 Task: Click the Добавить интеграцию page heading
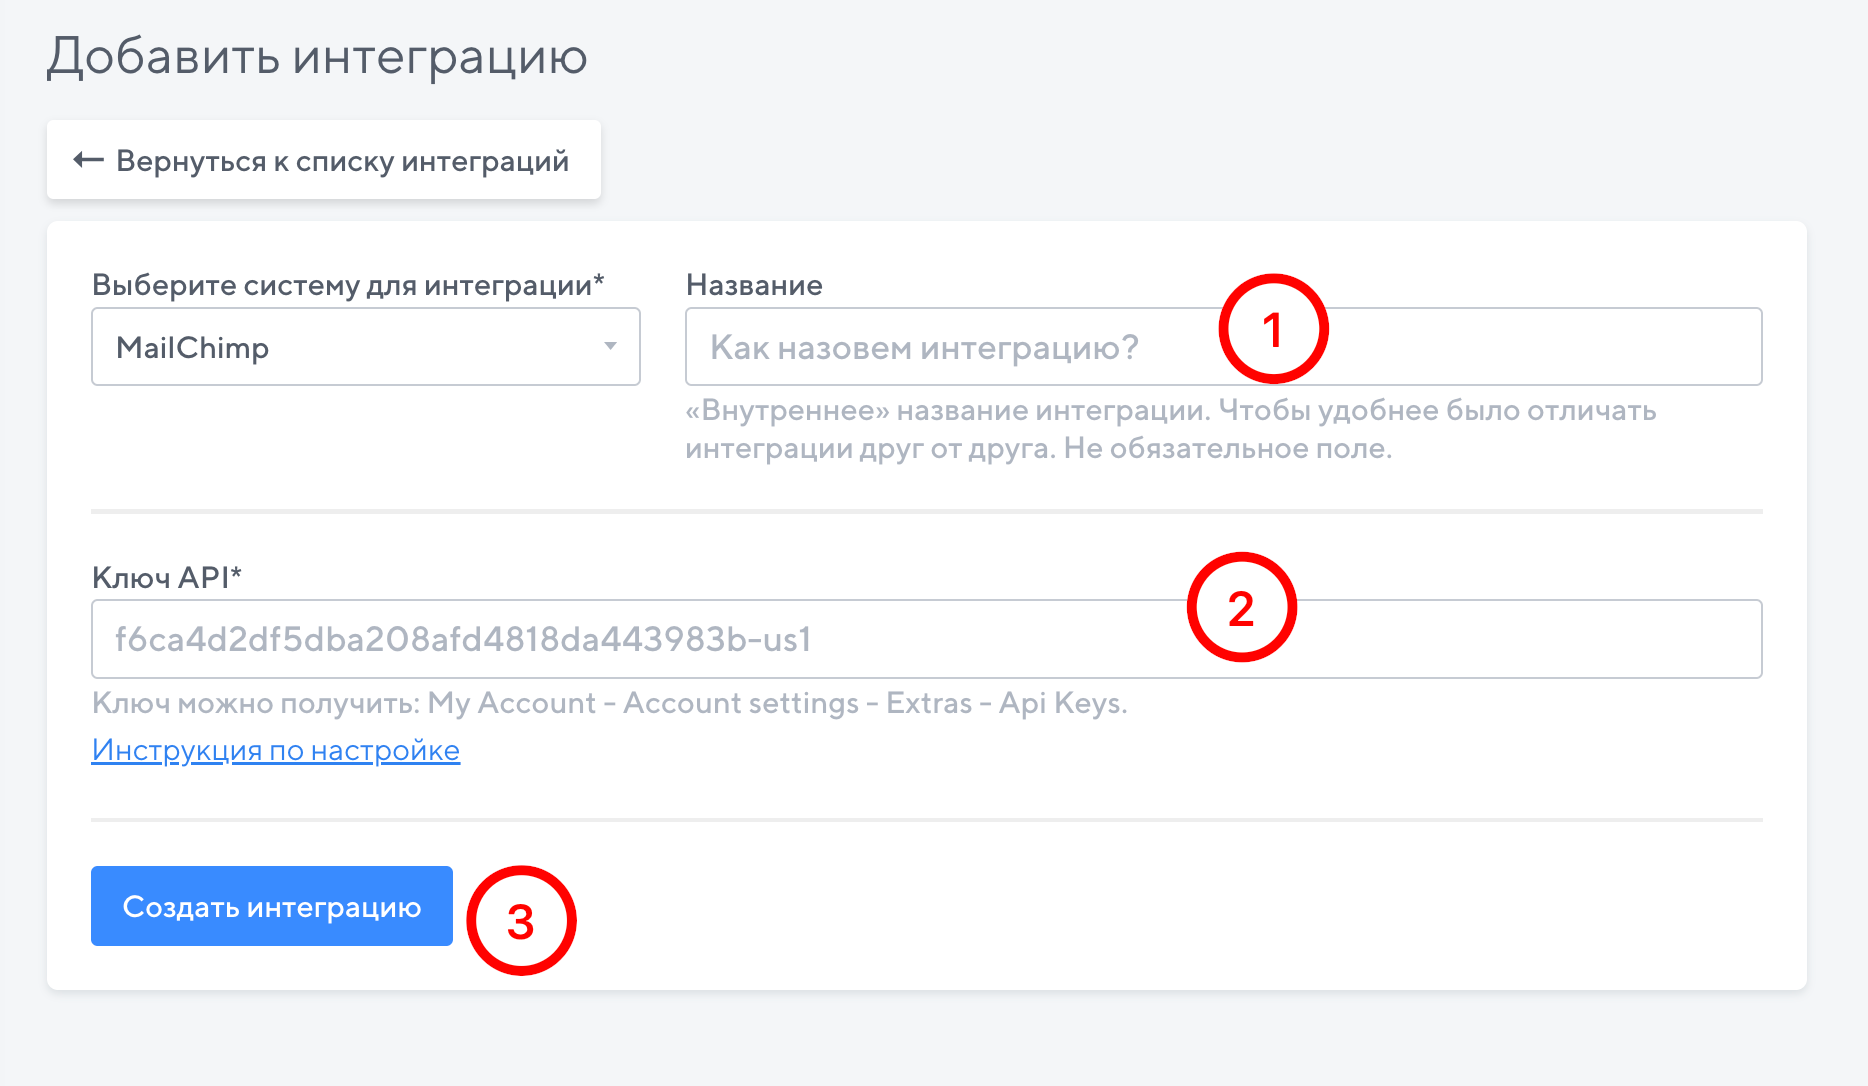click(317, 56)
